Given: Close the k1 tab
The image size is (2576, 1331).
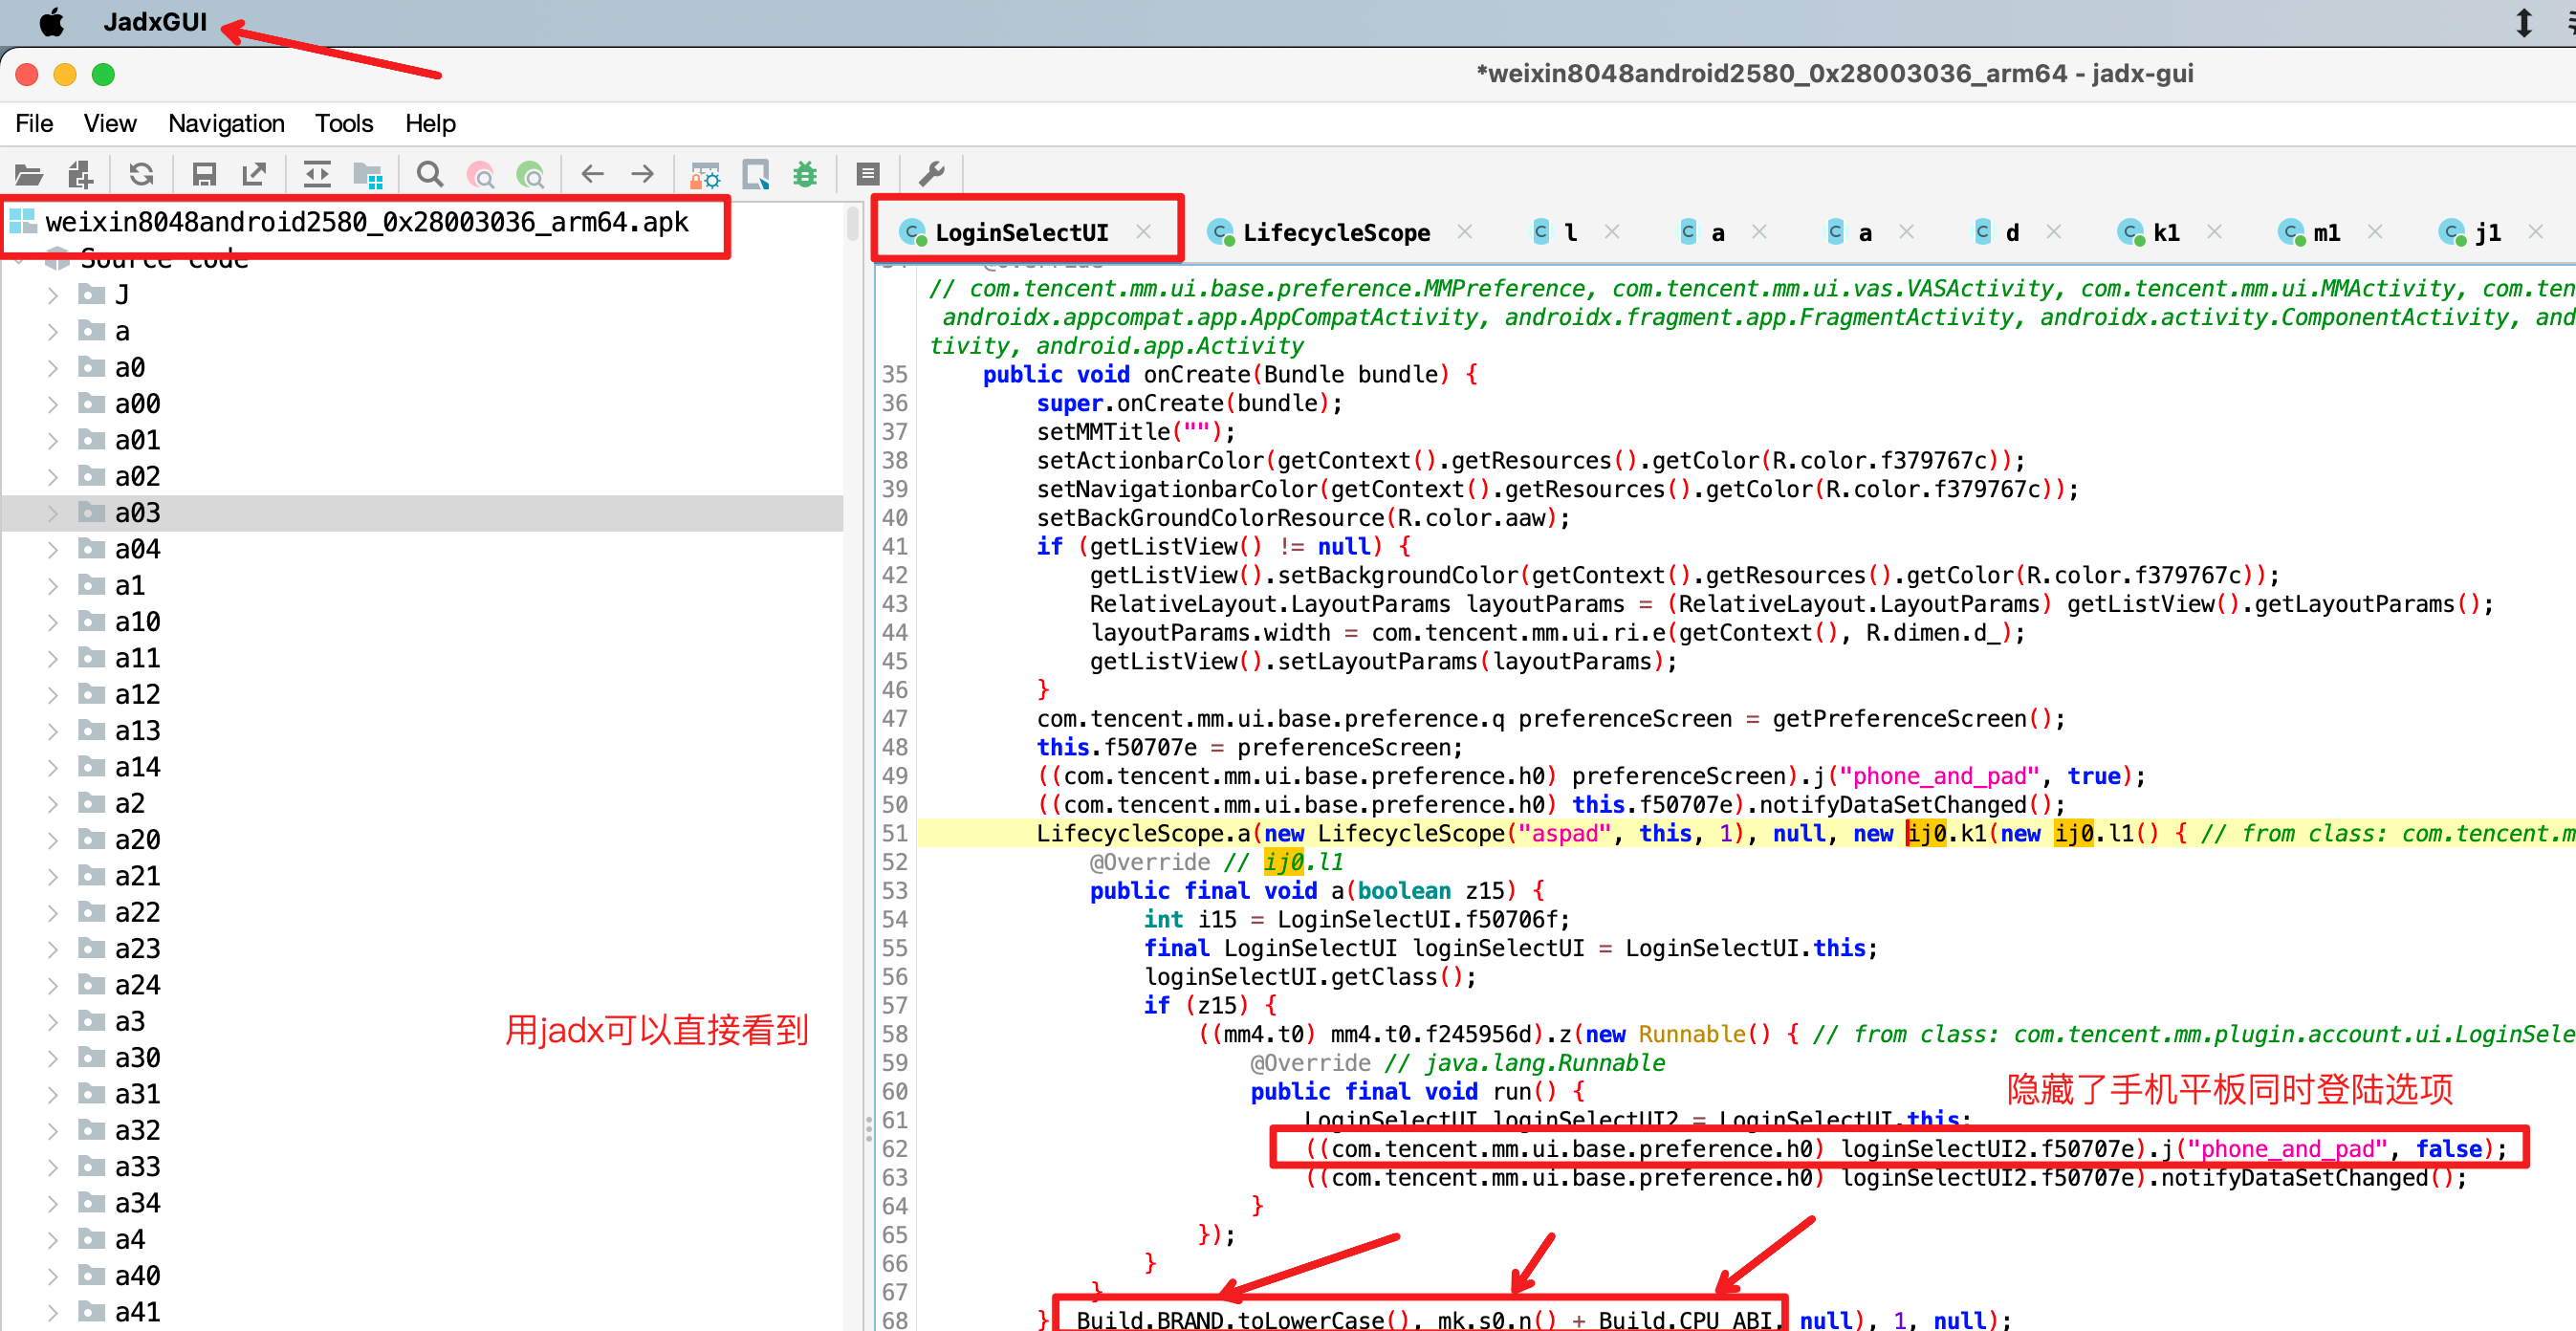Looking at the screenshot, I should [2214, 232].
